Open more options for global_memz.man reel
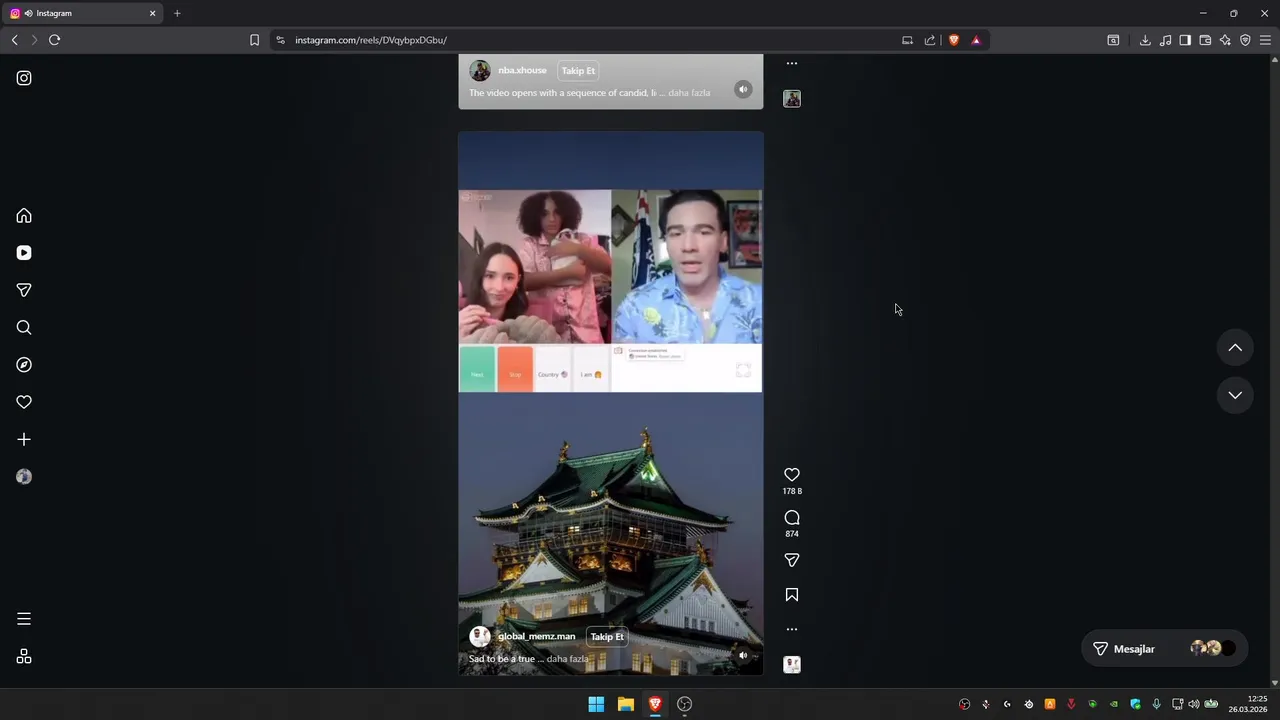Viewport: 1280px width, 720px height. pyautogui.click(x=792, y=629)
